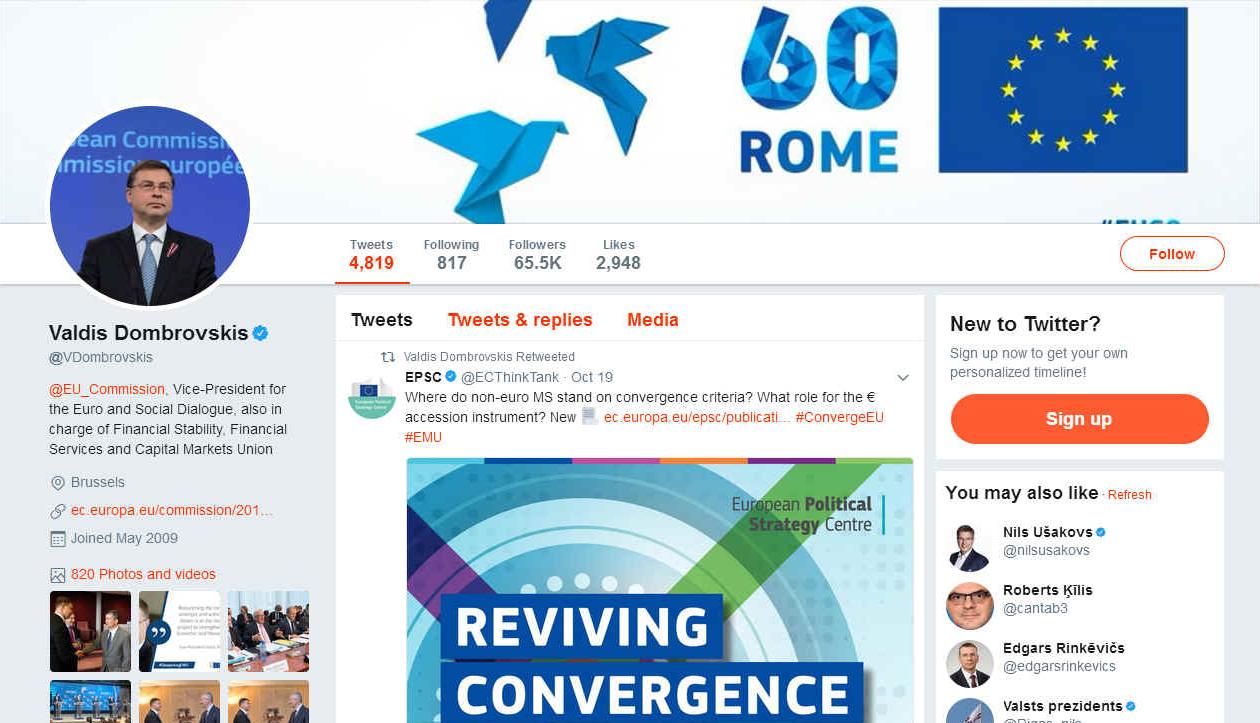Viewport: 1260px width, 723px height.
Task: Refresh the You may also like list
Action: (1130, 495)
